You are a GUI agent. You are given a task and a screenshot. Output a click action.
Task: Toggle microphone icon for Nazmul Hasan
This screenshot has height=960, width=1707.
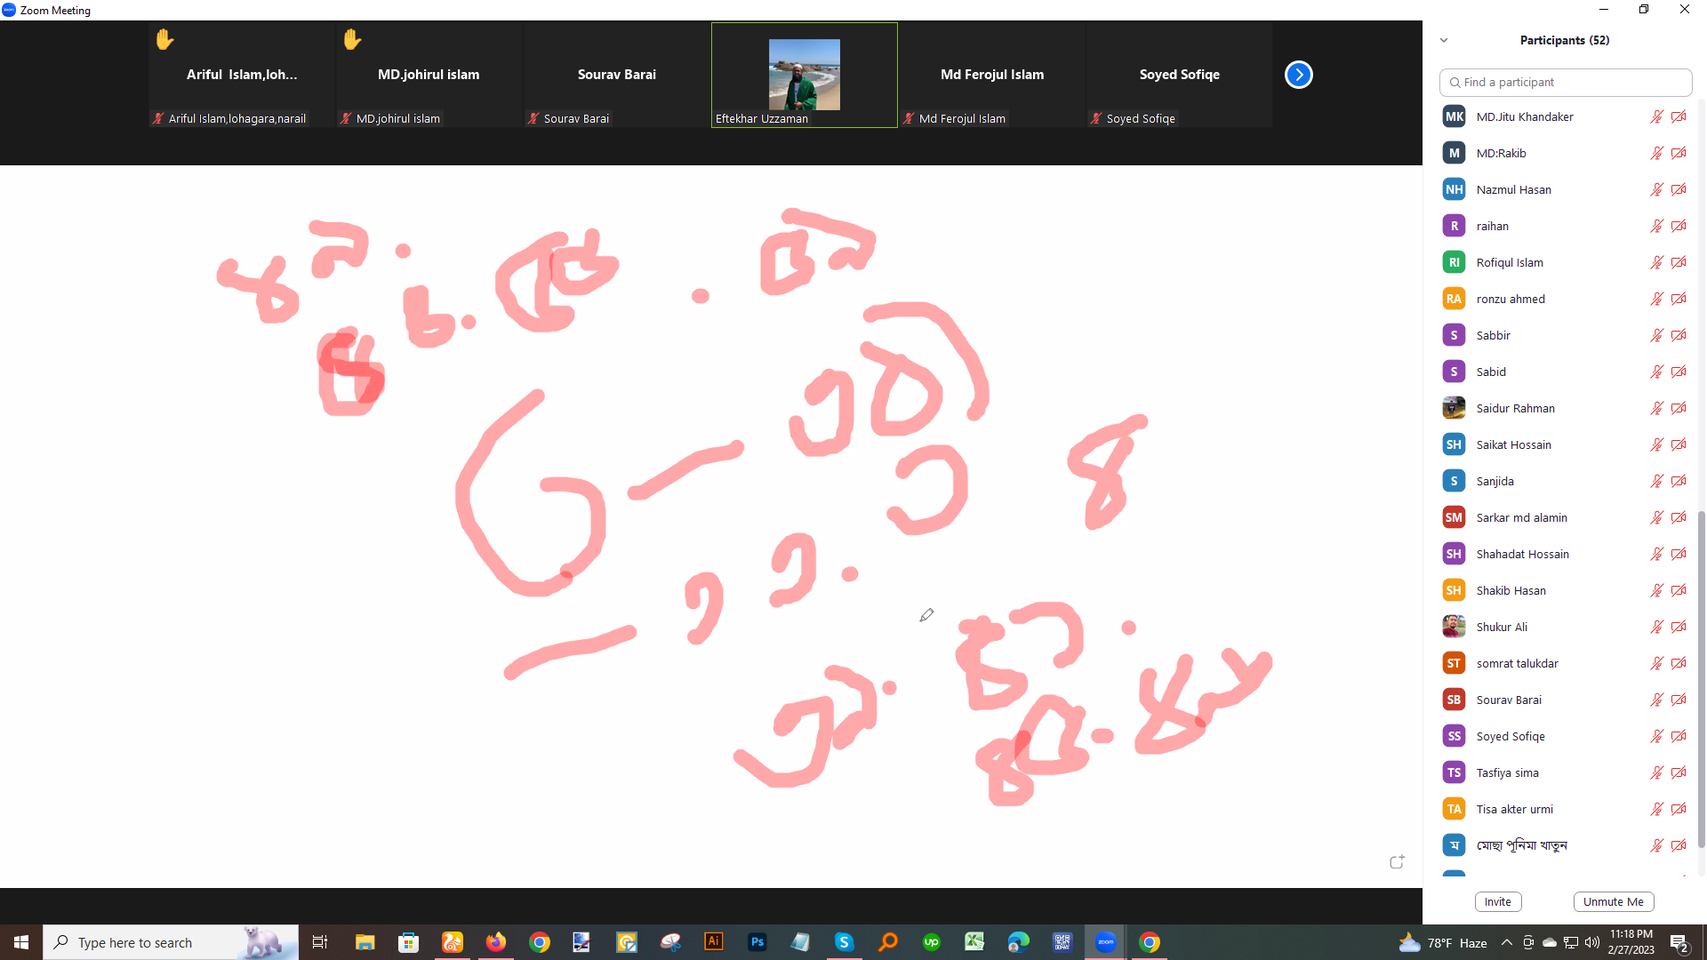(x=1656, y=190)
